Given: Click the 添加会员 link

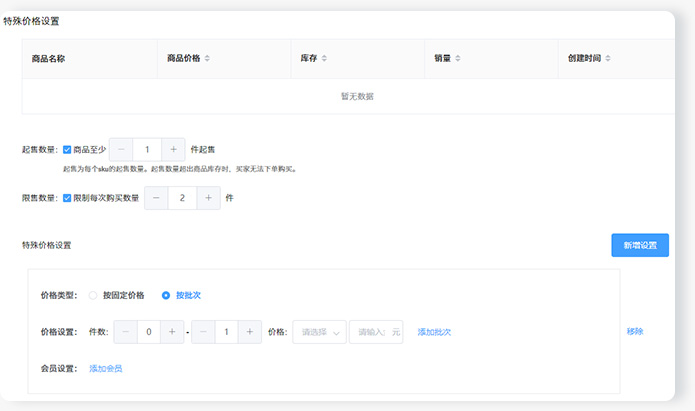Looking at the screenshot, I should 106,369.
